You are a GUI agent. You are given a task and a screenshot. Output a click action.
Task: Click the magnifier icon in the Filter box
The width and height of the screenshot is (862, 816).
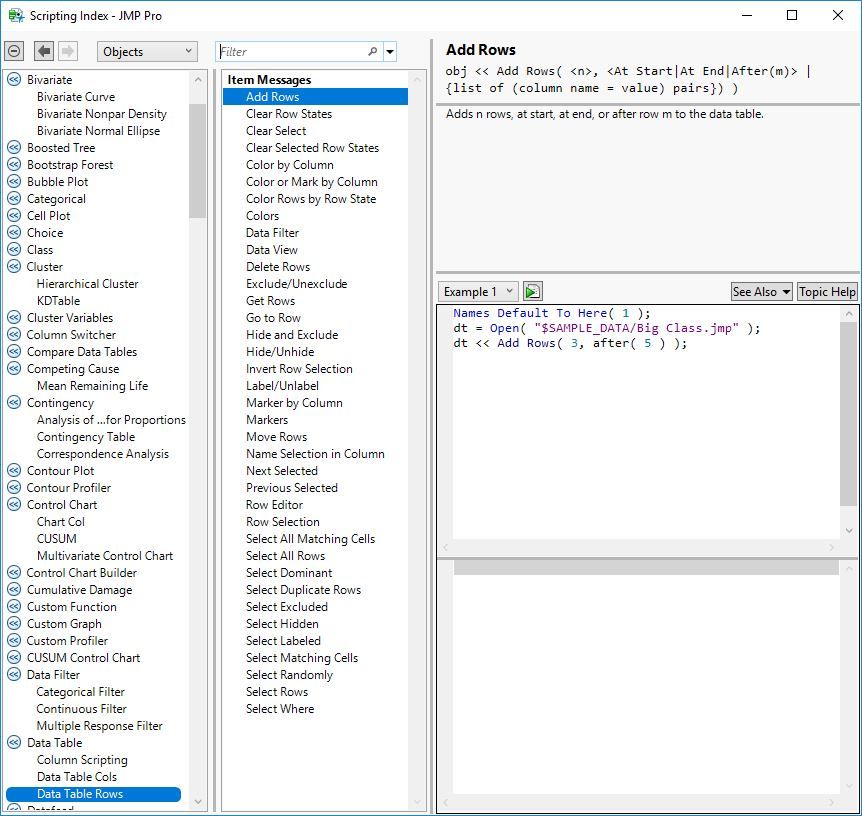pos(373,52)
